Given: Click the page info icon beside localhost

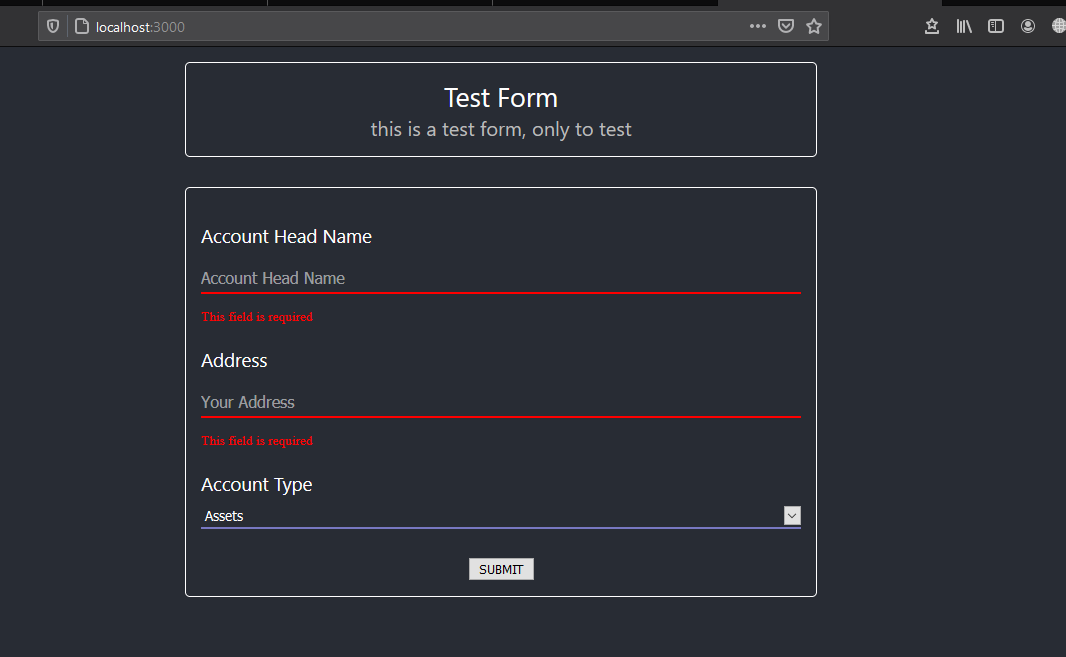Looking at the screenshot, I should [x=82, y=27].
